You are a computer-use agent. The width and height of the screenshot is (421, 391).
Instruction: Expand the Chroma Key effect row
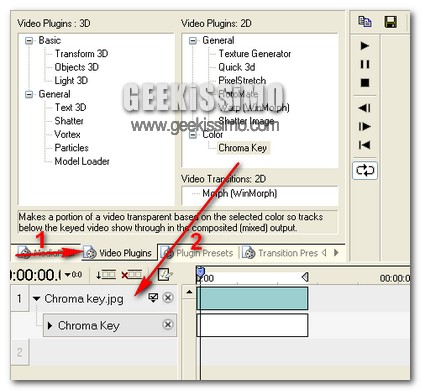pyautogui.click(x=50, y=325)
